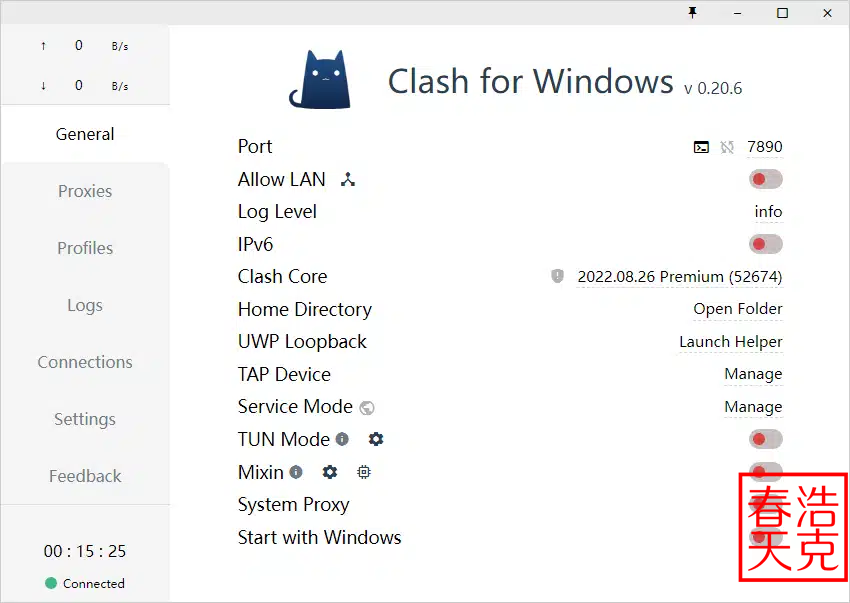This screenshot has height=603, width=850.
Task: Enable the TUN Mode toggle
Action: click(765, 438)
